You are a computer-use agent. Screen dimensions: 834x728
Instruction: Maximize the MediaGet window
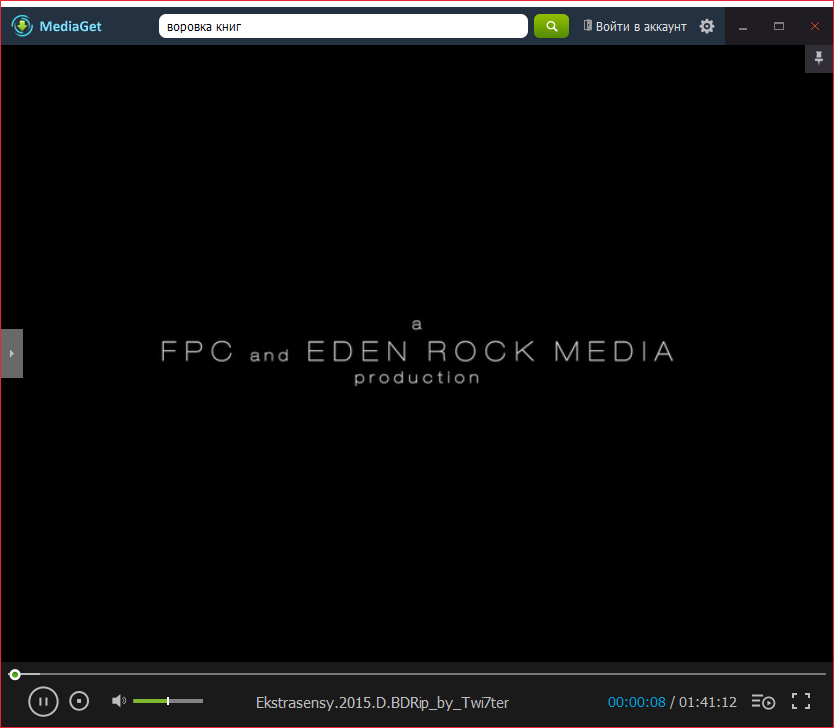[x=779, y=26]
